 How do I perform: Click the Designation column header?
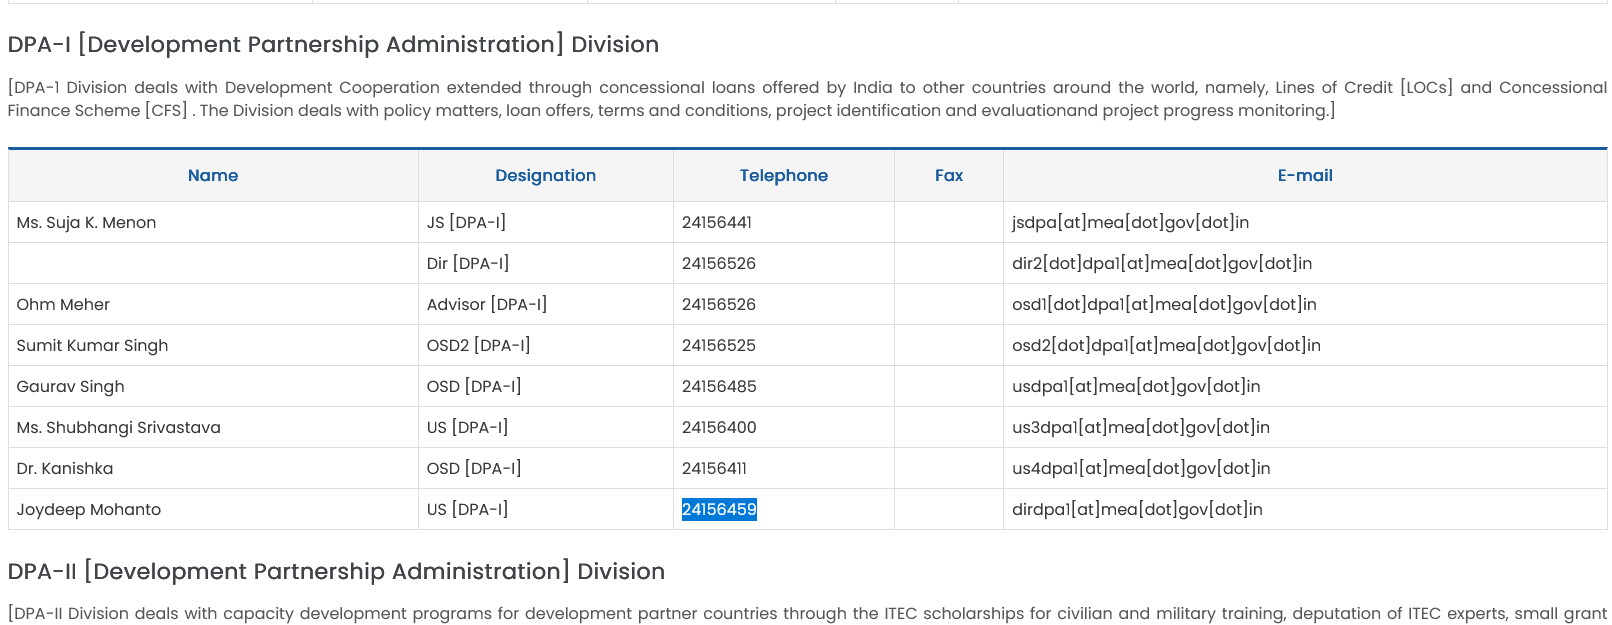545,176
